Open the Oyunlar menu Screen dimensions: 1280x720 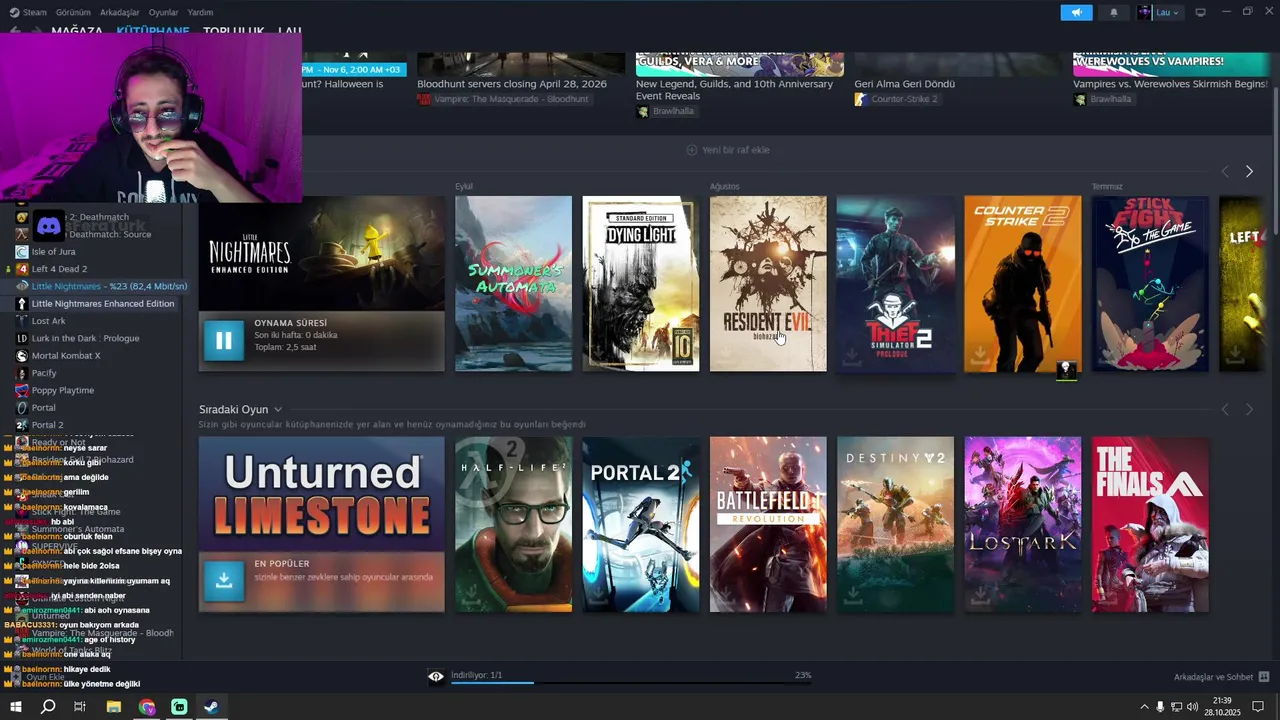pos(163,12)
